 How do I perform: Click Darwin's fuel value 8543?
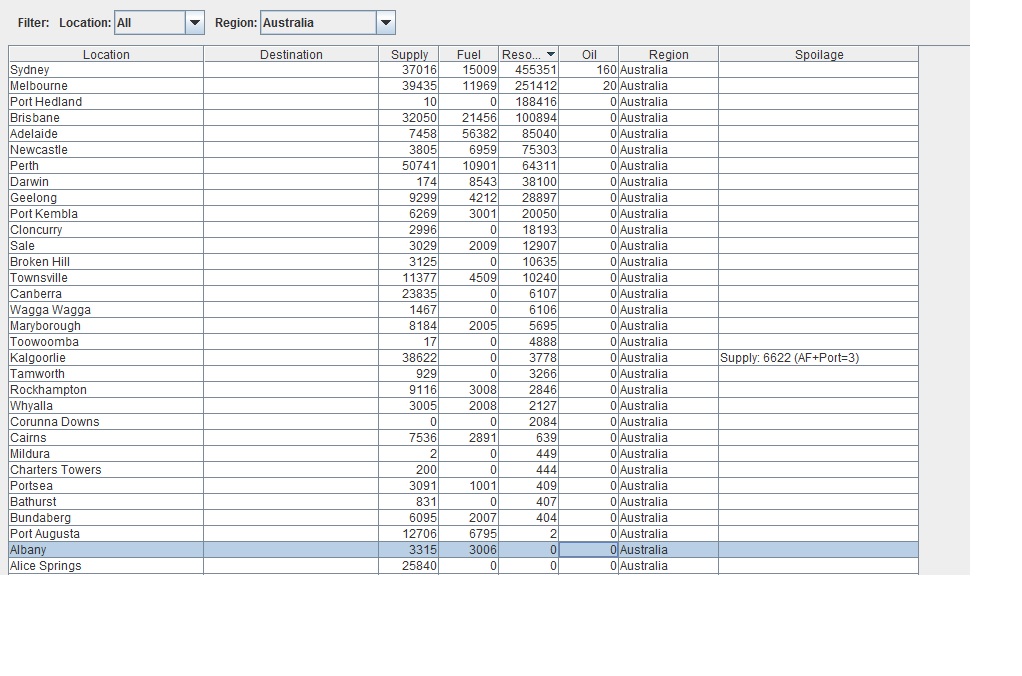[x=482, y=182]
